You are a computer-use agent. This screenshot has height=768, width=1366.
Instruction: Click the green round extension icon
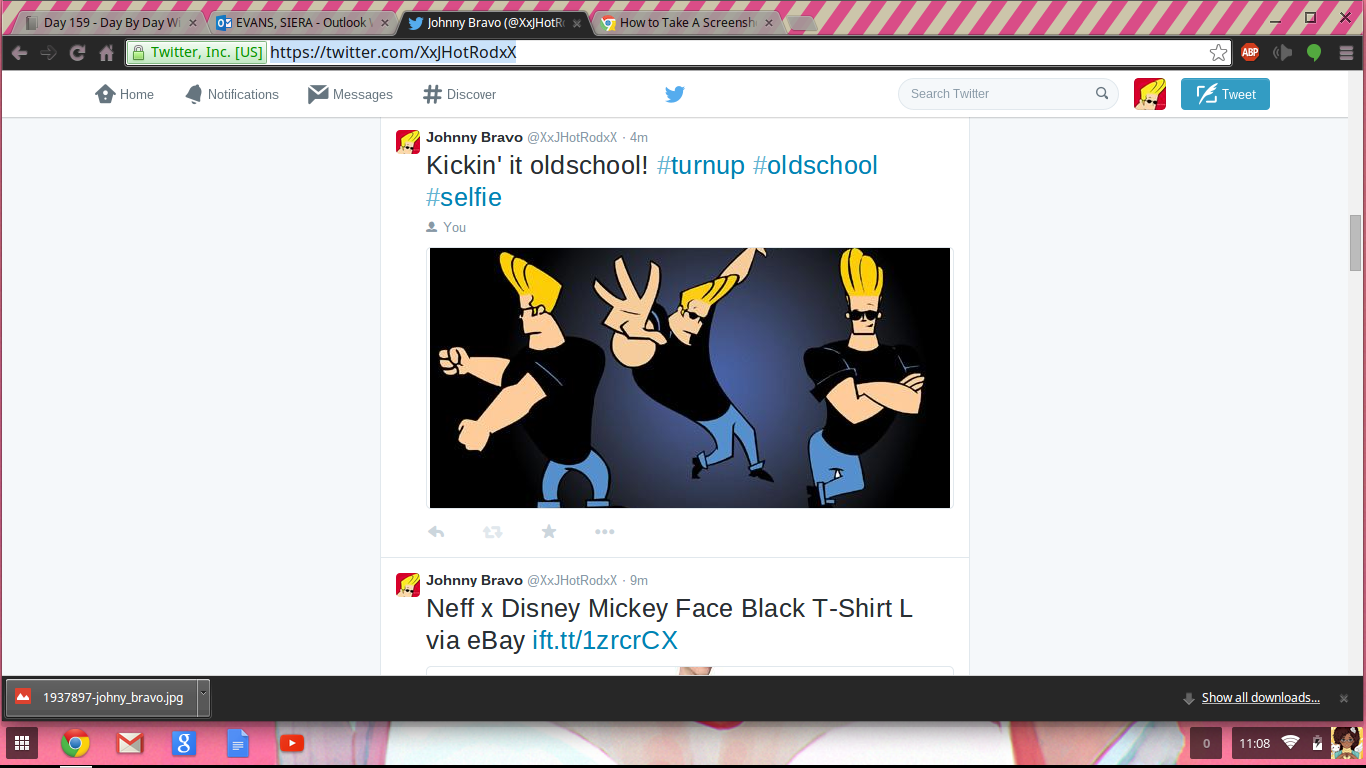tap(1314, 53)
